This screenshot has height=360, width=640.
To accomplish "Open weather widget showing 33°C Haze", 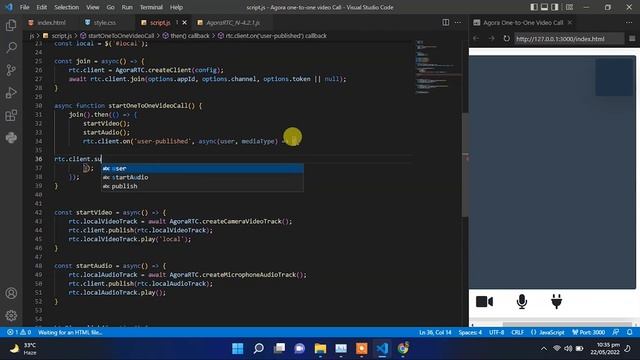I will coord(24,349).
